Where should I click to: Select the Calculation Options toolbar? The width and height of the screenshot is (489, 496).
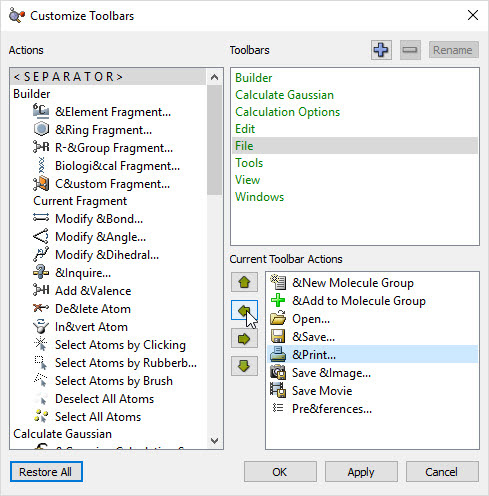coord(355,112)
